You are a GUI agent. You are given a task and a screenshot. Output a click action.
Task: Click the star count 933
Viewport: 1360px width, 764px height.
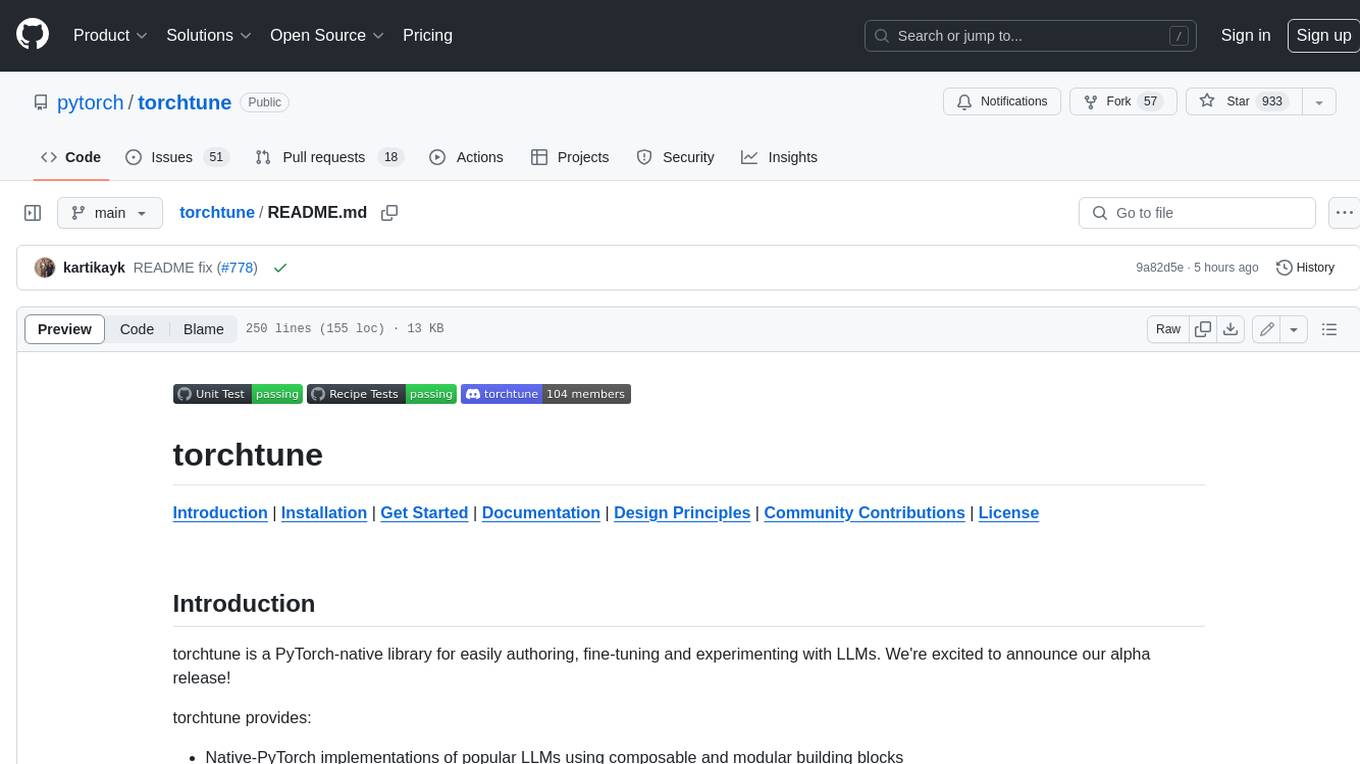[1272, 101]
